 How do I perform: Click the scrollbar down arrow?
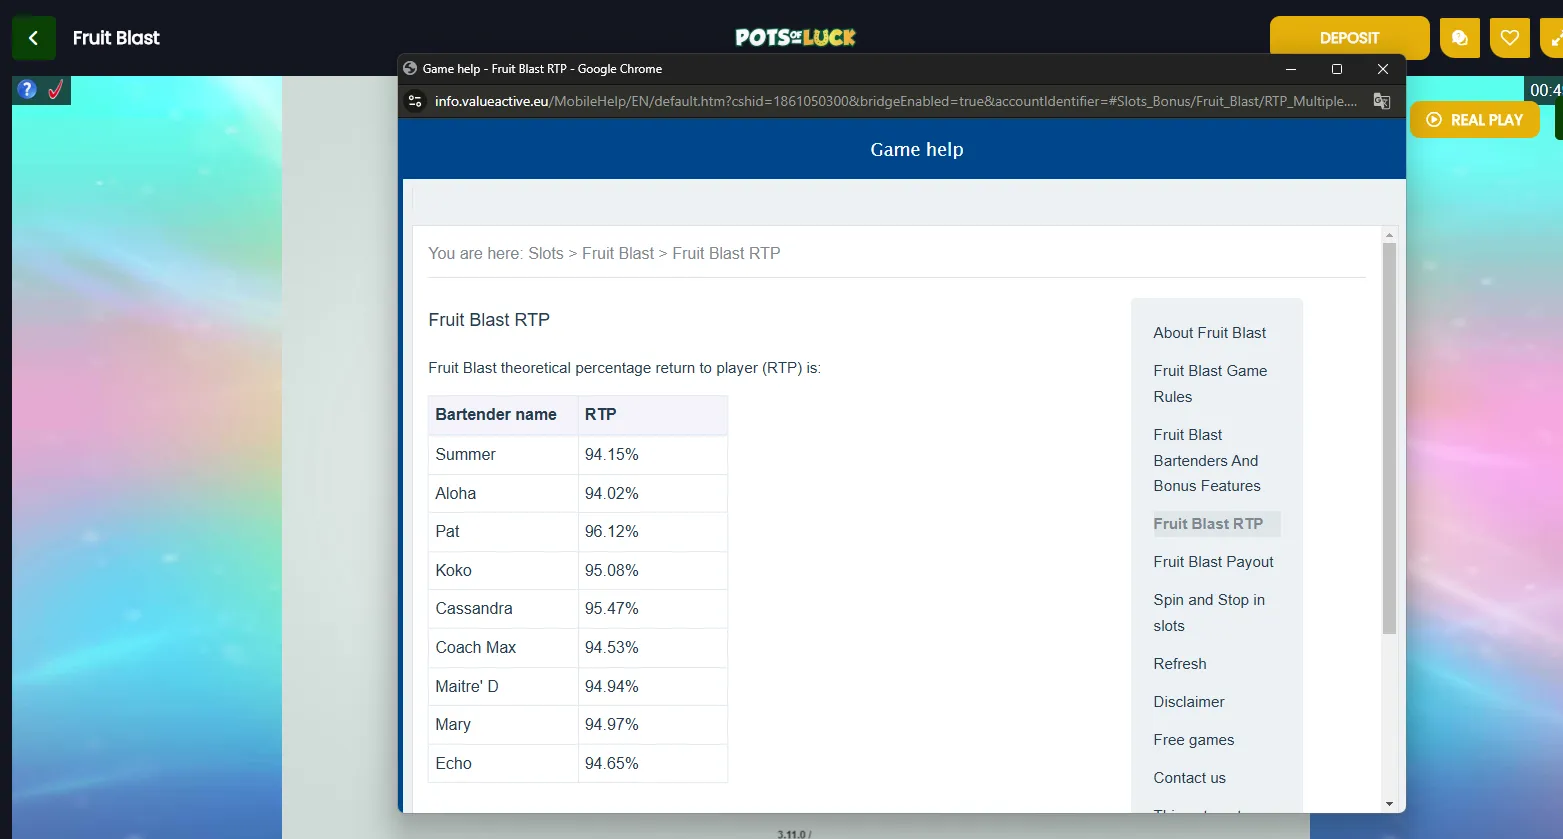pos(1389,804)
